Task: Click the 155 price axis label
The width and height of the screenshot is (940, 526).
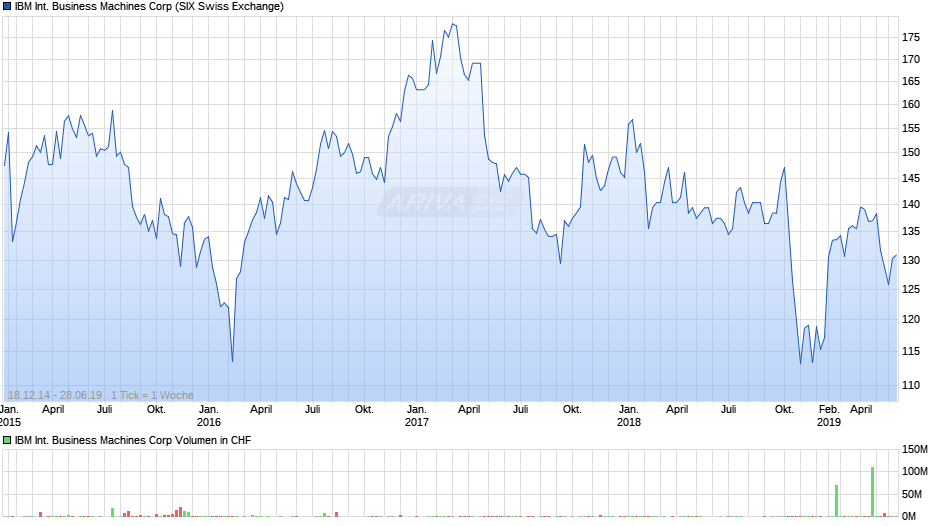Action: (911, 128)
